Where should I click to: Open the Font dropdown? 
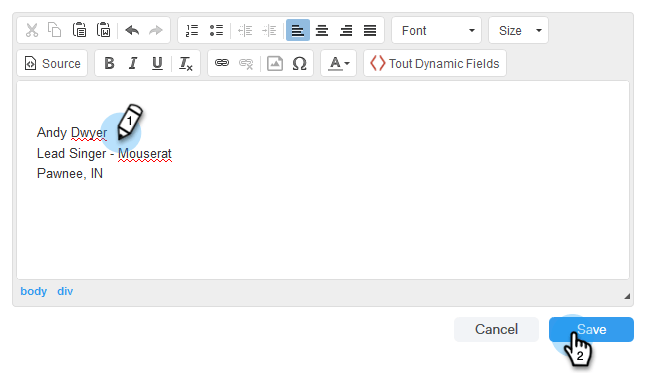pyautogui.click(x=436, y=30)
